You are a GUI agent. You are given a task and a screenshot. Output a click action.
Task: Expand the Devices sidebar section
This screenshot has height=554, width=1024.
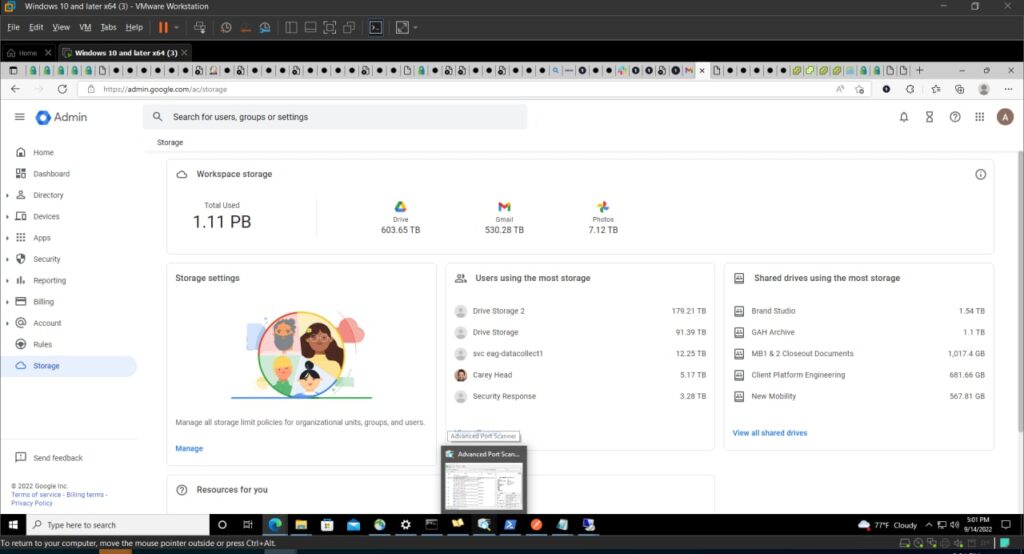click(x=7, y=217)
